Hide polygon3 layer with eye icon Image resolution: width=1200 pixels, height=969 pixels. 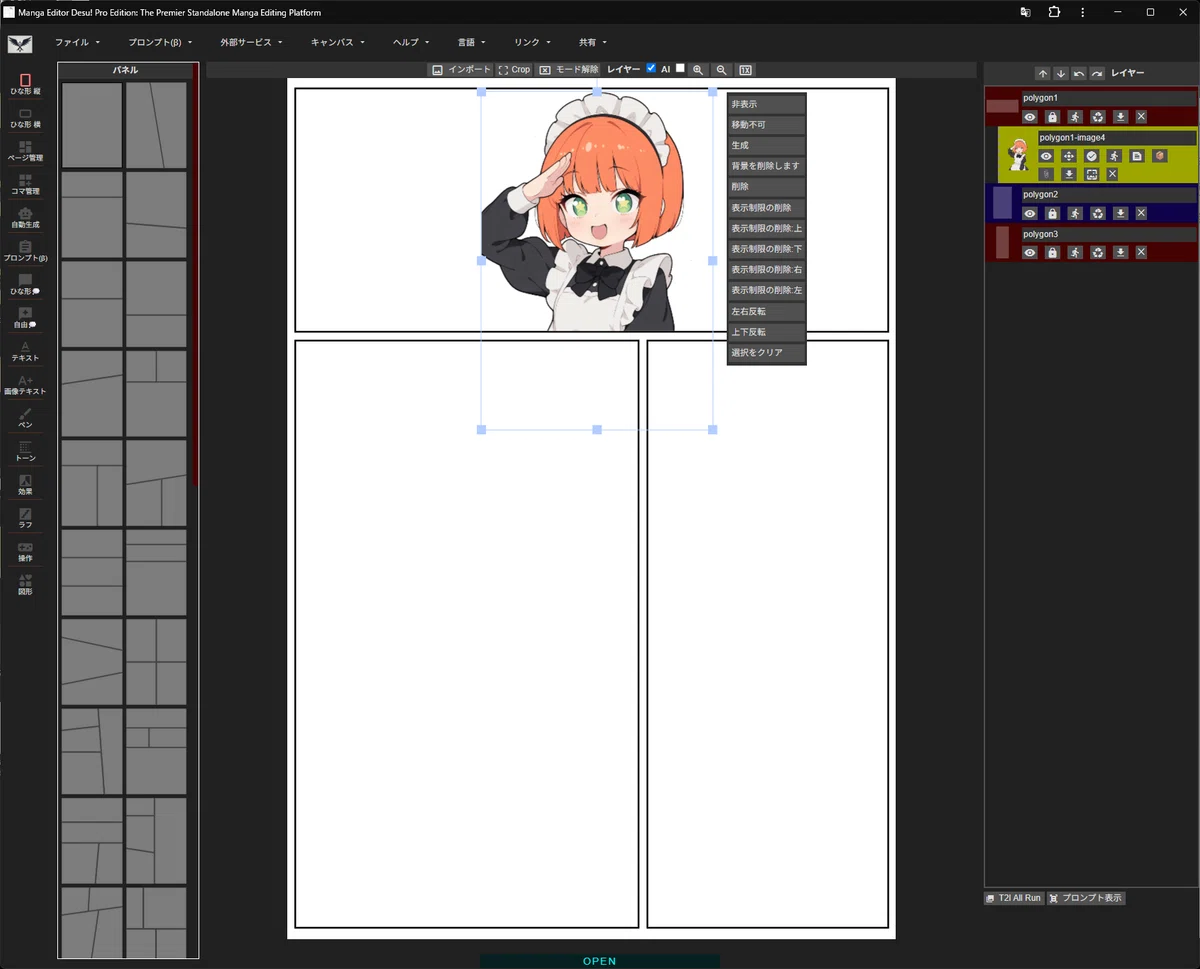coord(1030,253)
